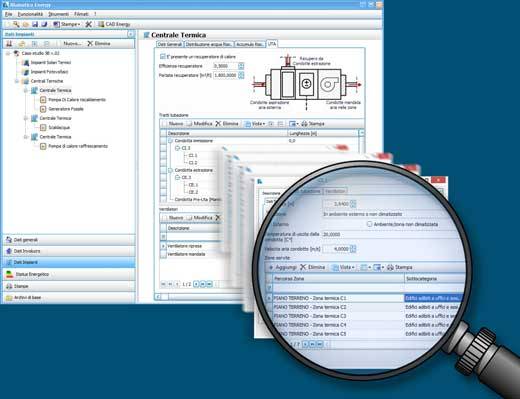The height and width of the screenshot is (399, 520).
Task: Open CAD Energy from the toolbar
Action: coord(114,24)
